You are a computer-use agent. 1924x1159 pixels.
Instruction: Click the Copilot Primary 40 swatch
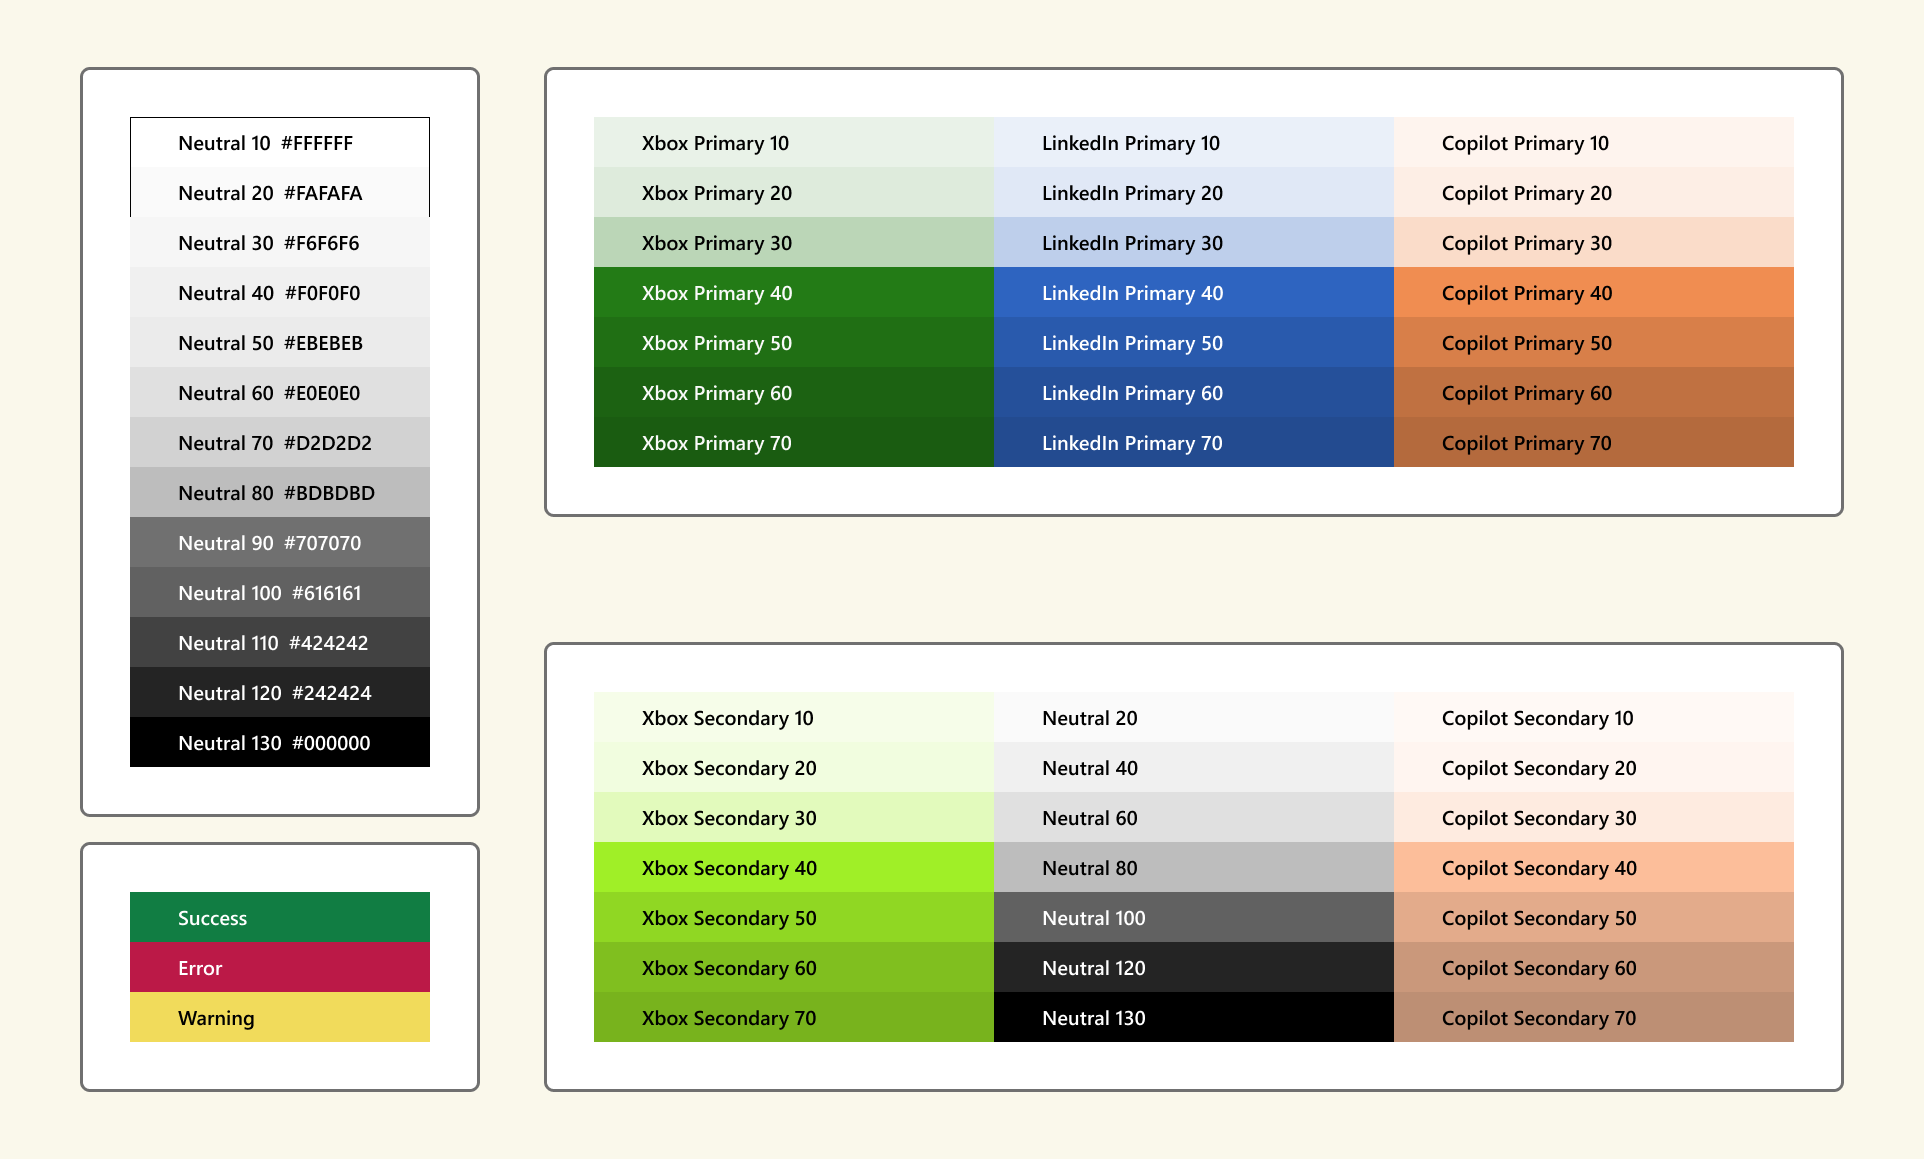(1593, 293)
